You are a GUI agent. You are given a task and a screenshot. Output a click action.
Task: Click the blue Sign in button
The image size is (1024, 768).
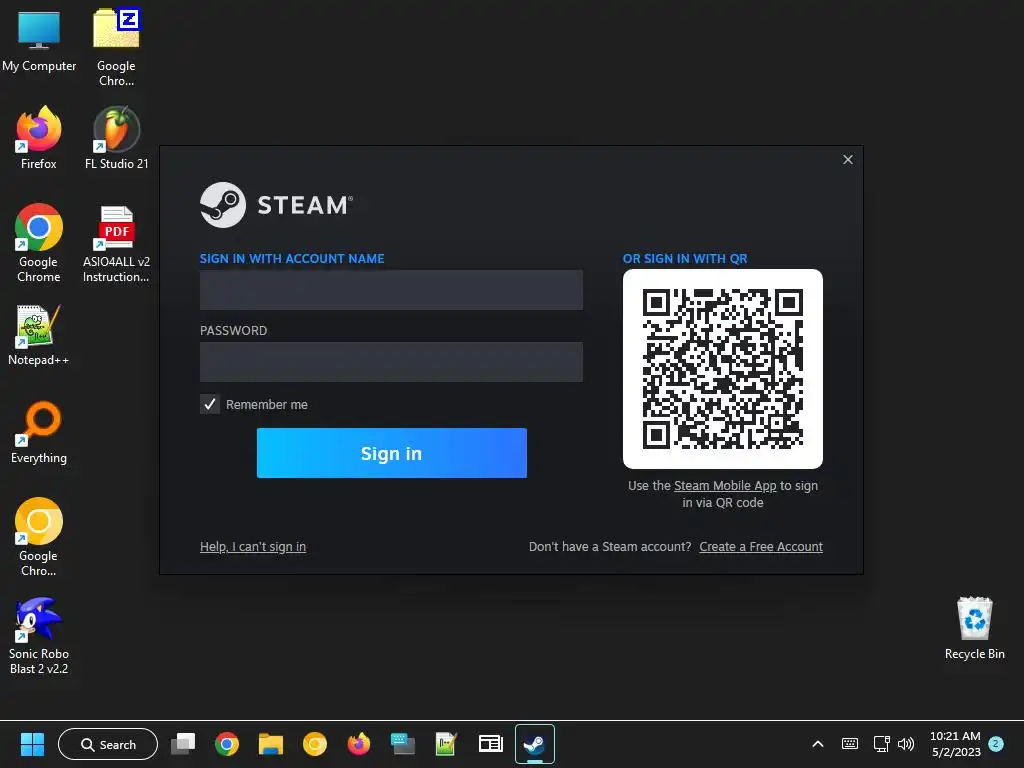(x=392, y=453)
